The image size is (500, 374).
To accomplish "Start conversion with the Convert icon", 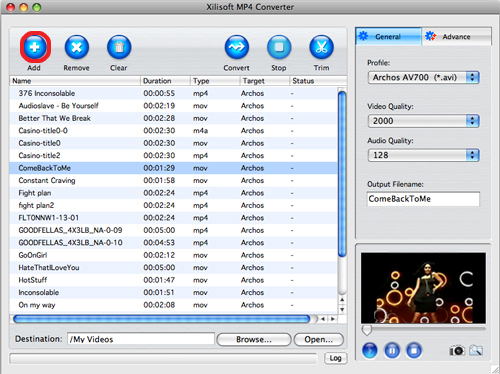I will pos(237,47).
